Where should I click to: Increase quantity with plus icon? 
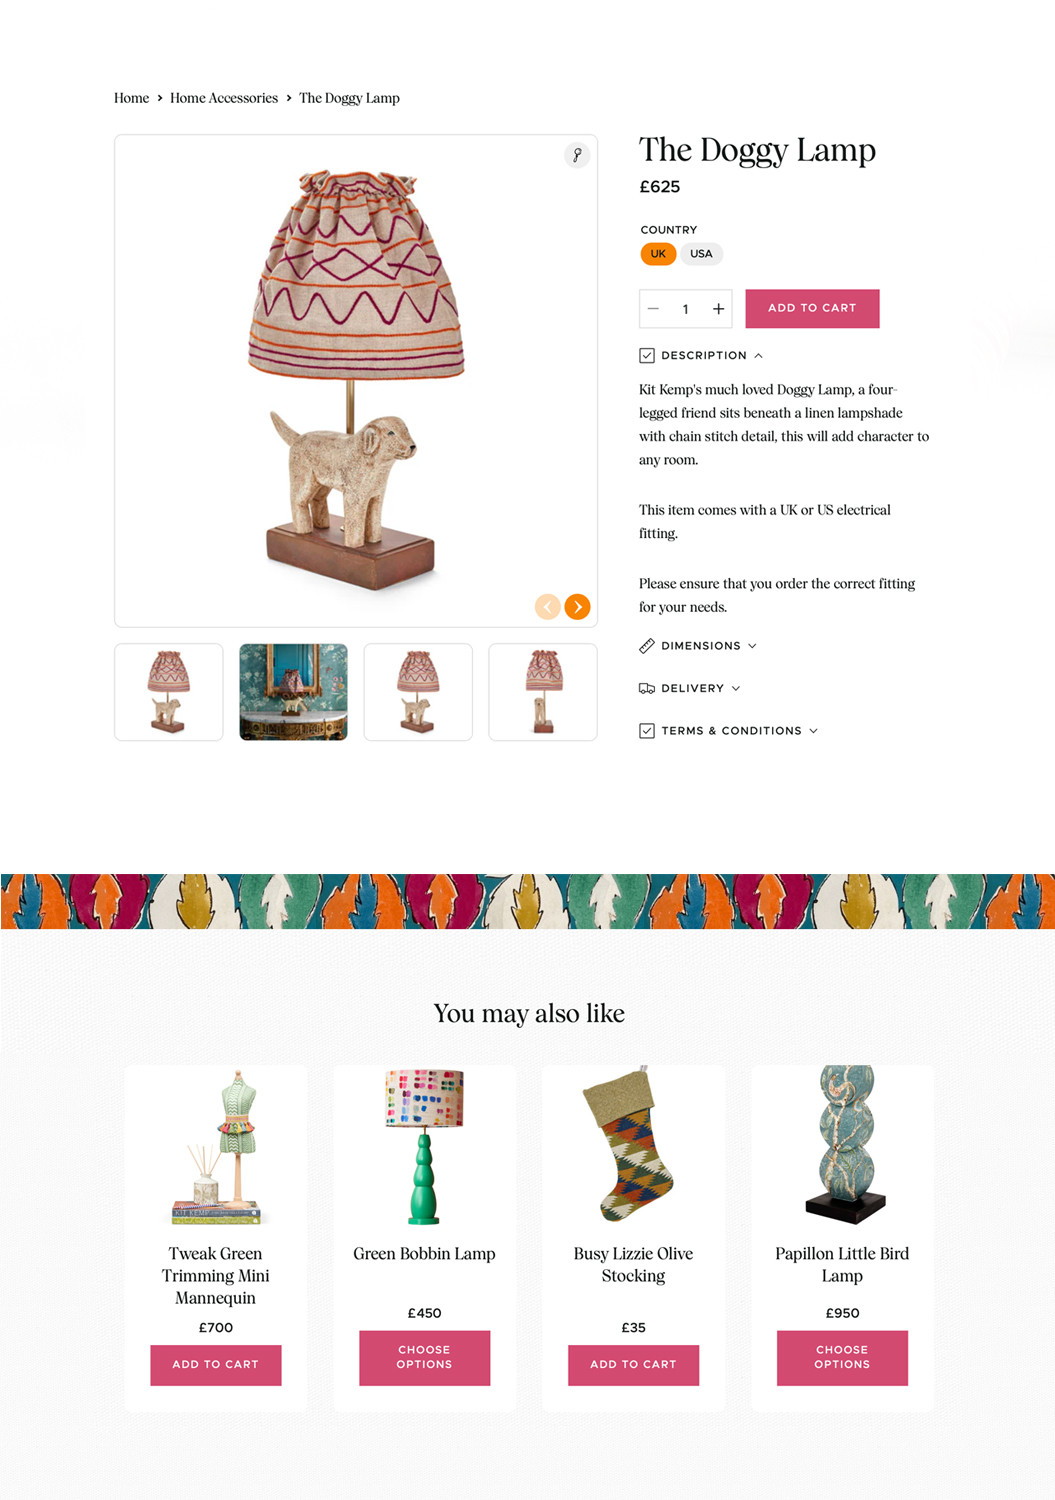click(x=718, y=309)
